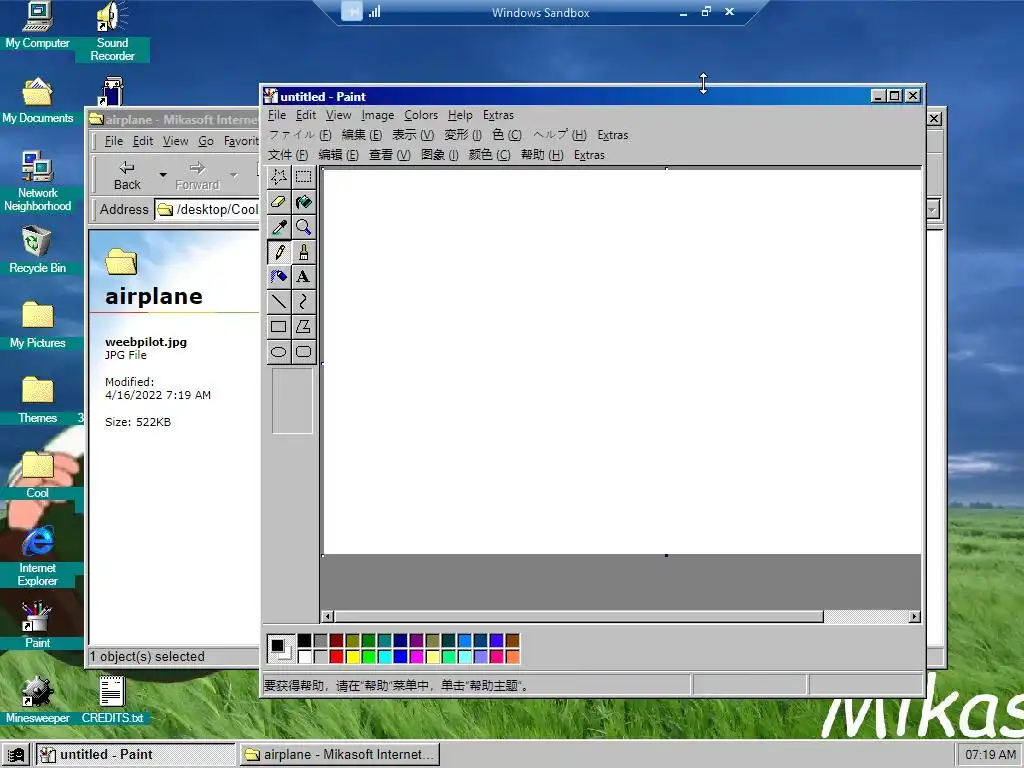The width and height of the screenshot is (1024, 768).
Task: Select the Line tool
Action: pyautogui.click(x=279, y=302)
